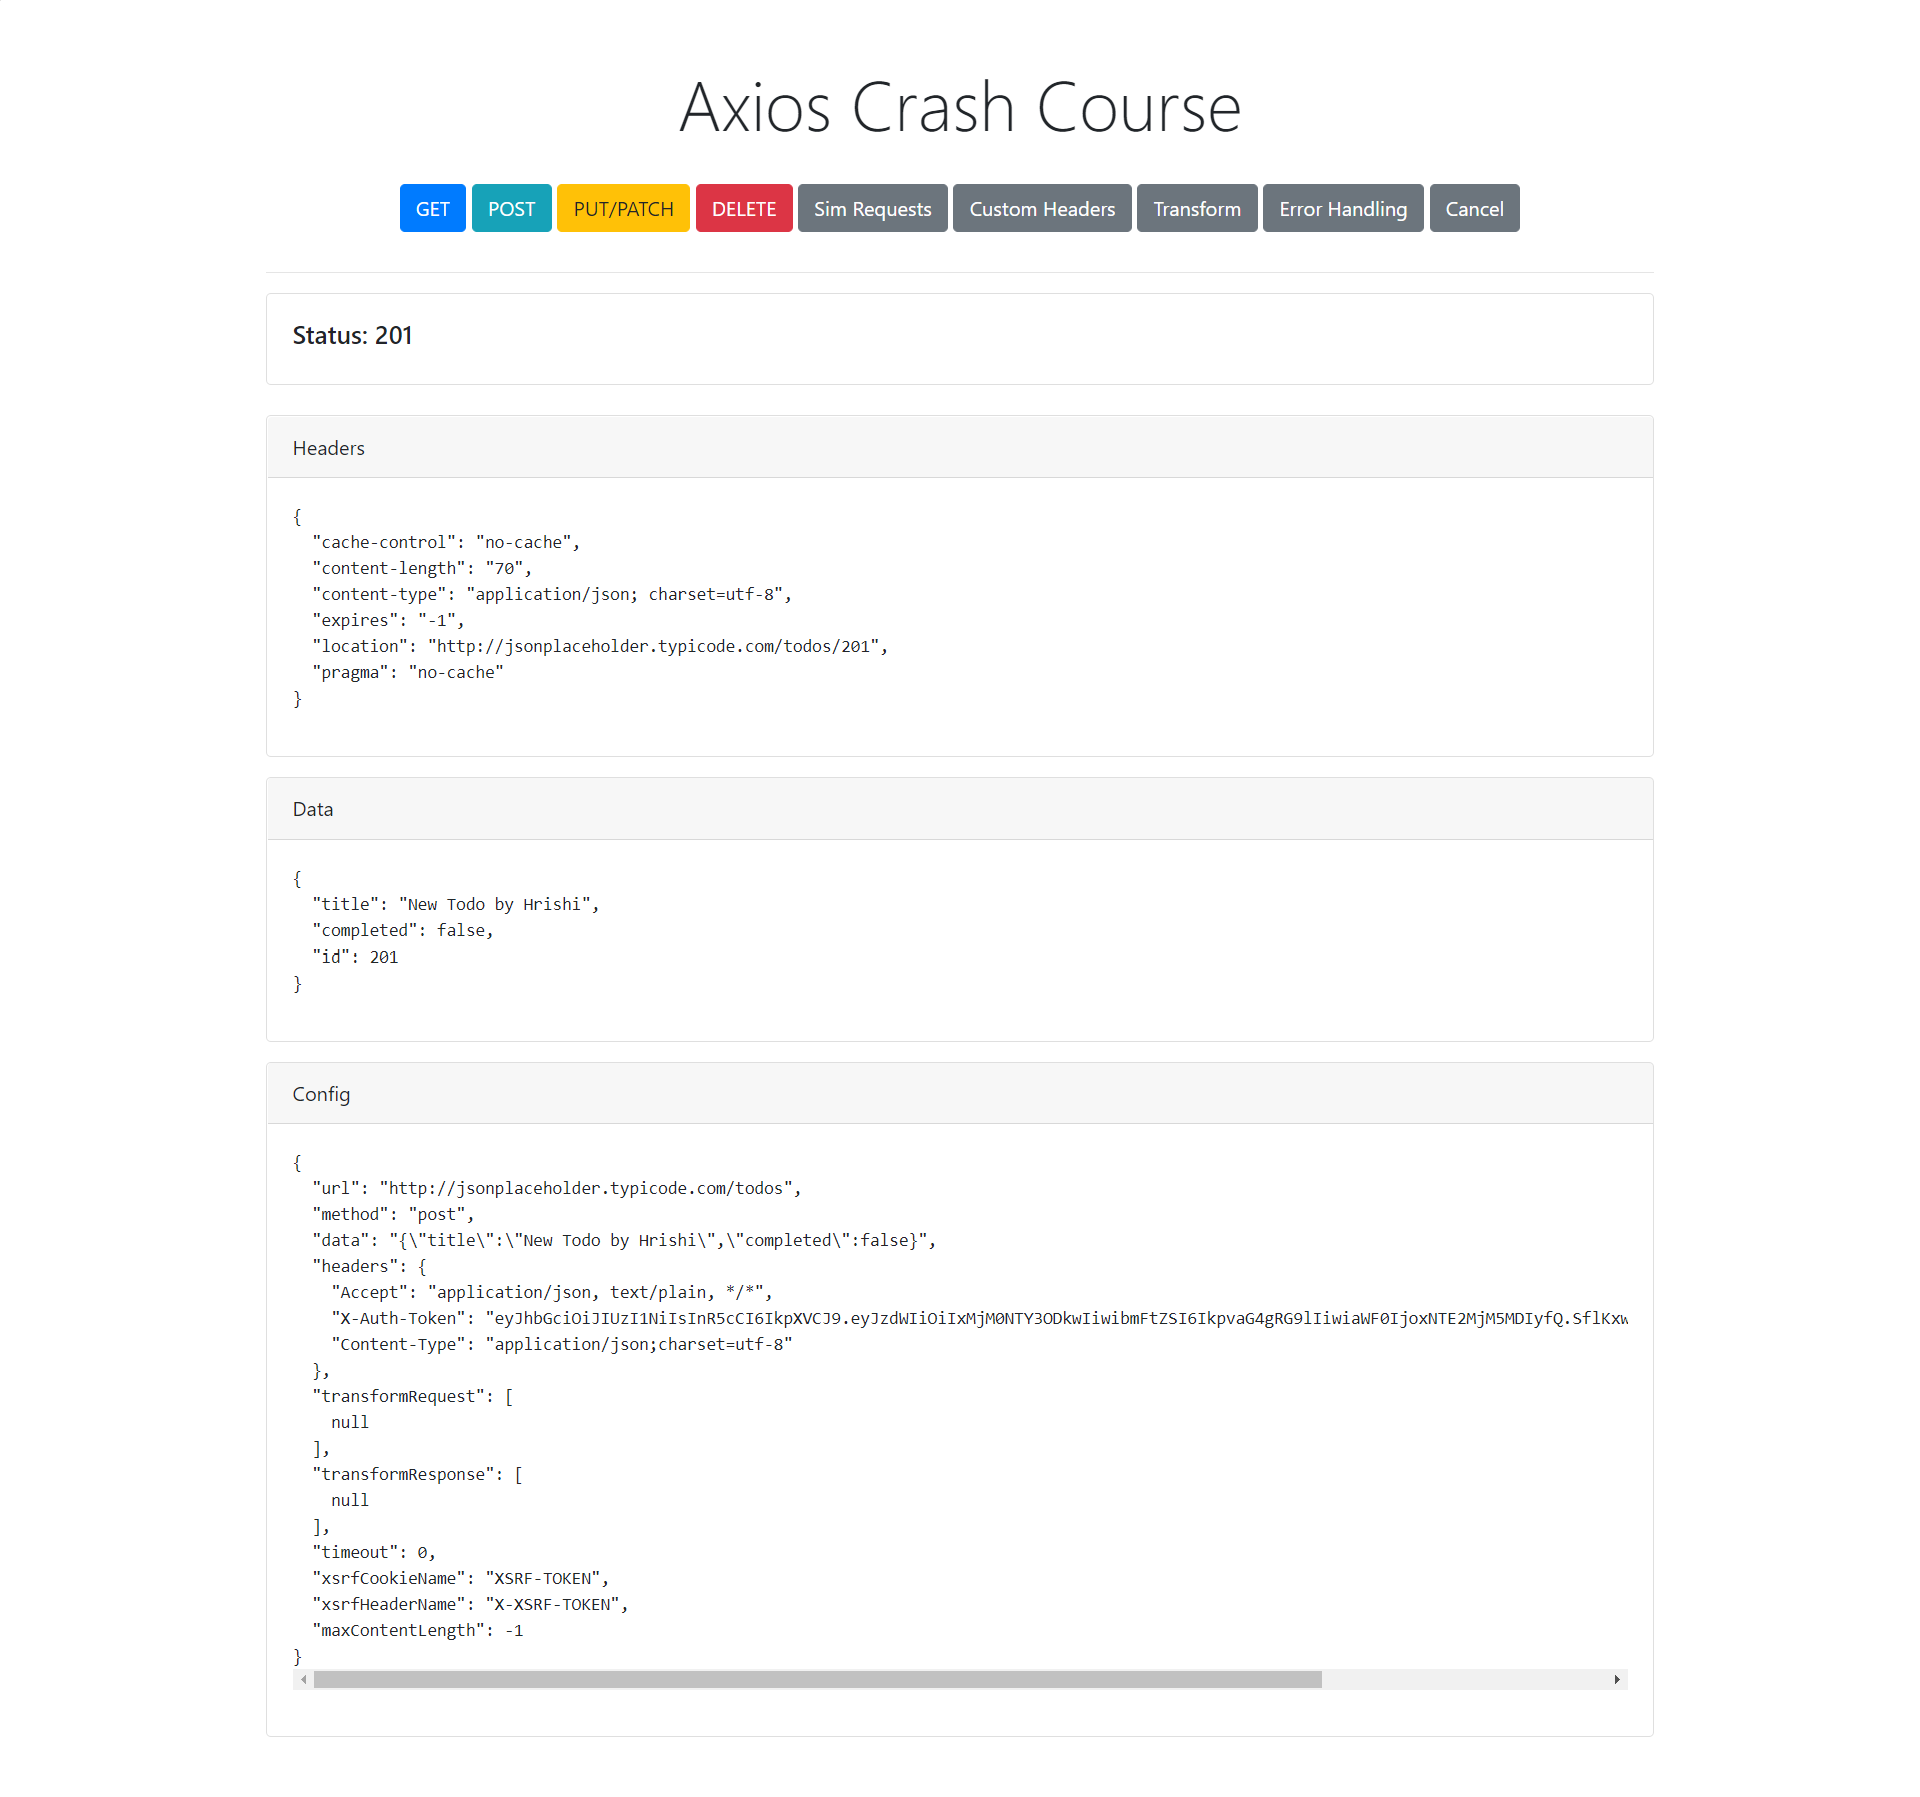Click the yellow PUT/PATCH button

tap(623, 208)
